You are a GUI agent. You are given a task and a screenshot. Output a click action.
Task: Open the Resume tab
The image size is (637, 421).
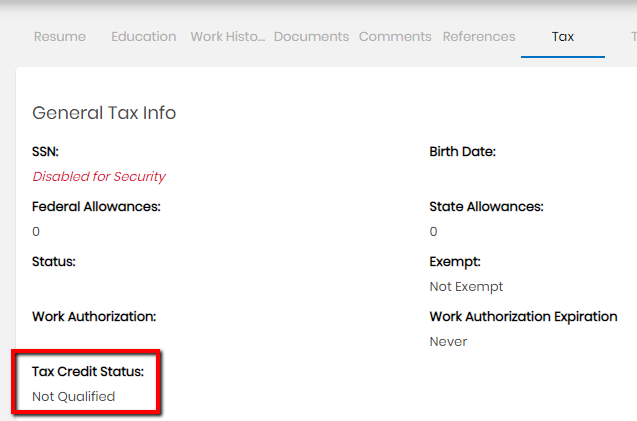click(x=60, y=37)
